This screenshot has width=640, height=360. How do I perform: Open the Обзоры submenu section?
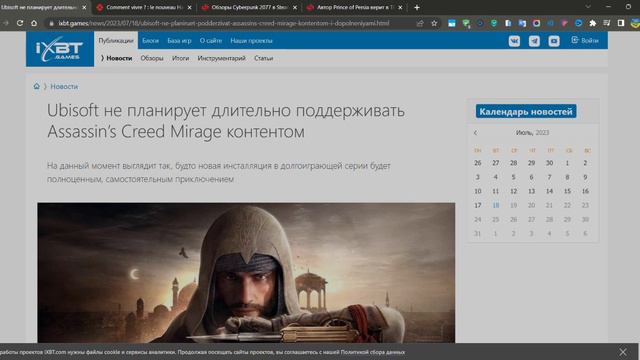[x=152, y=58]
